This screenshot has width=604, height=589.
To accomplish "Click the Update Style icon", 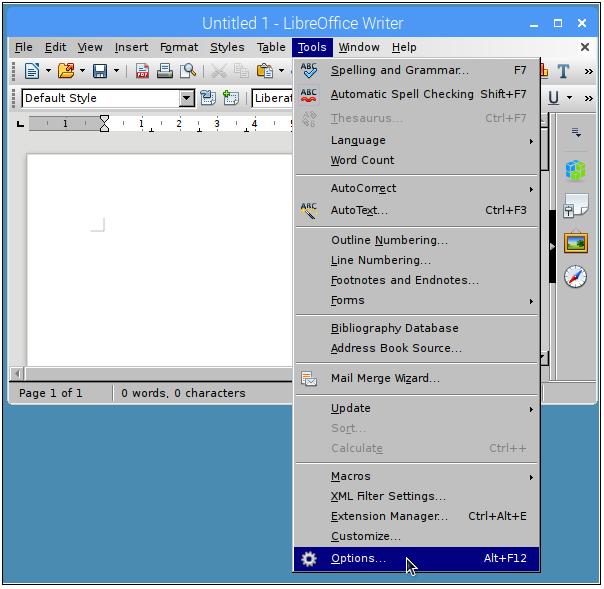I will 208,98.
